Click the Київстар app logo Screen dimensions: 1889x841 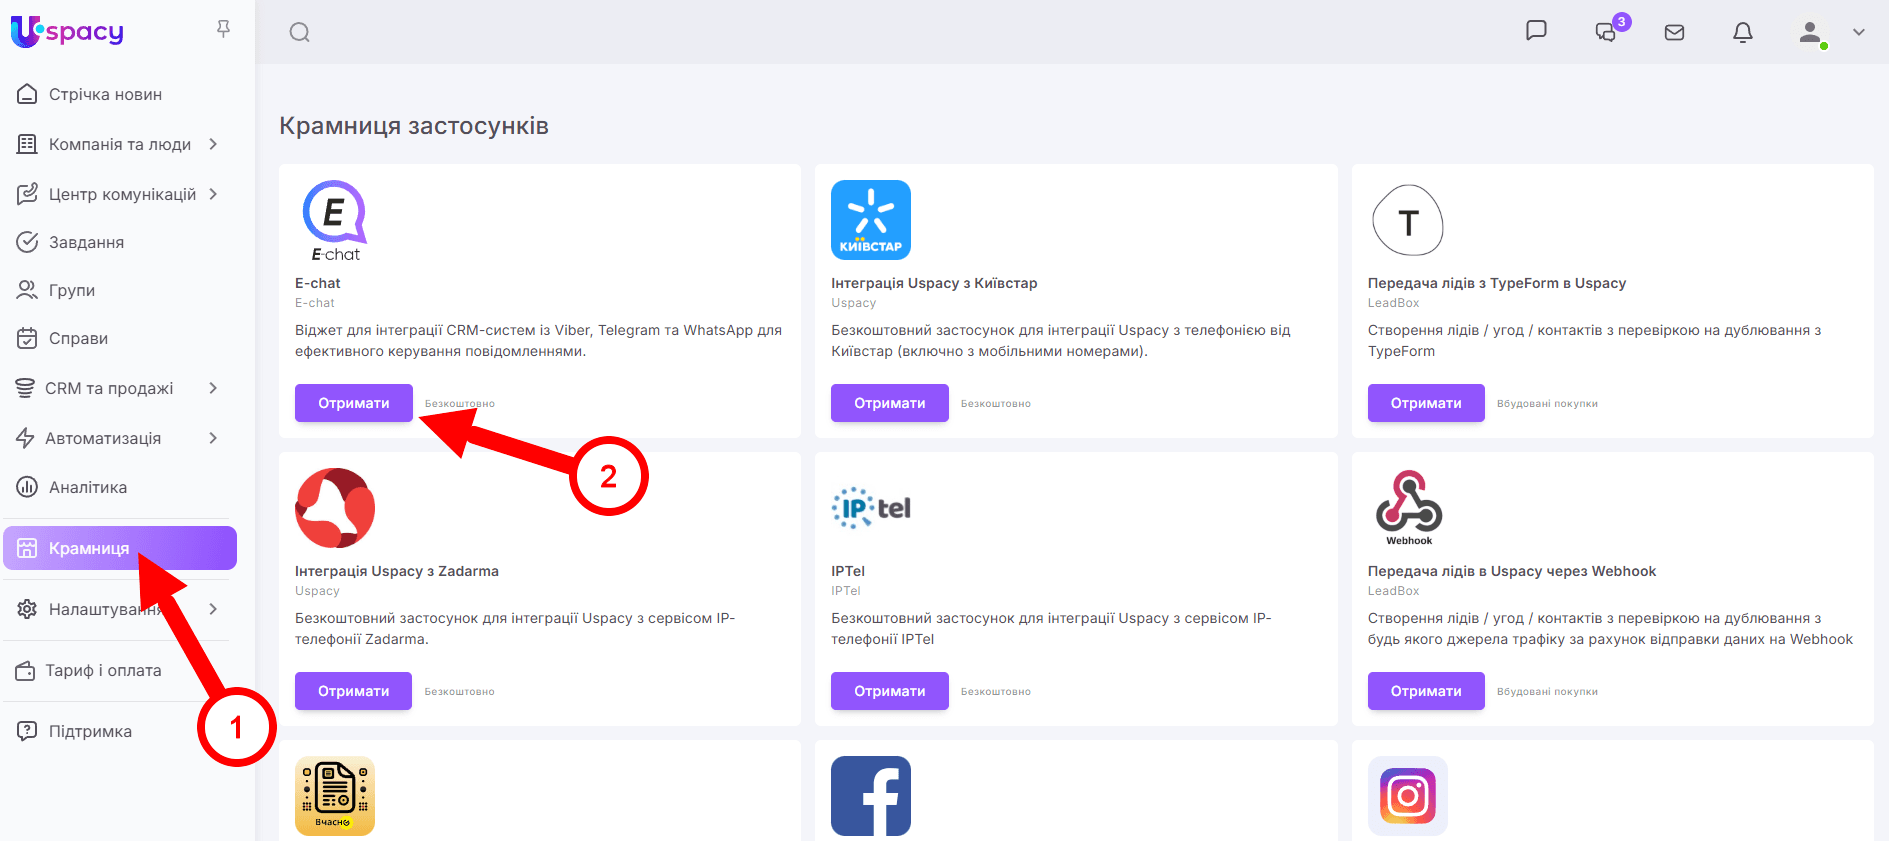[x=871, y=220]
